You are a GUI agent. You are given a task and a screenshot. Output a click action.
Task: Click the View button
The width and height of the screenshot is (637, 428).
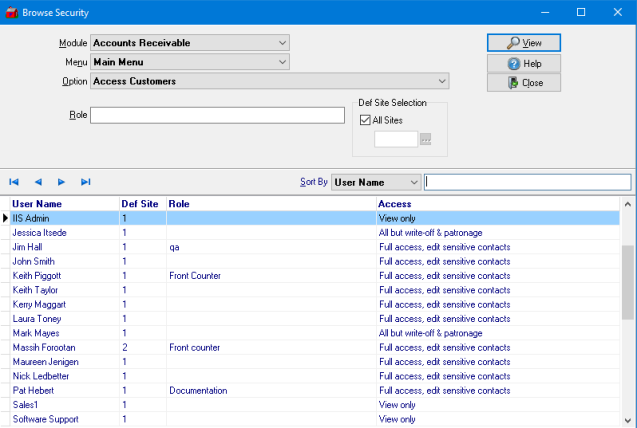click(x=523, y=43)
